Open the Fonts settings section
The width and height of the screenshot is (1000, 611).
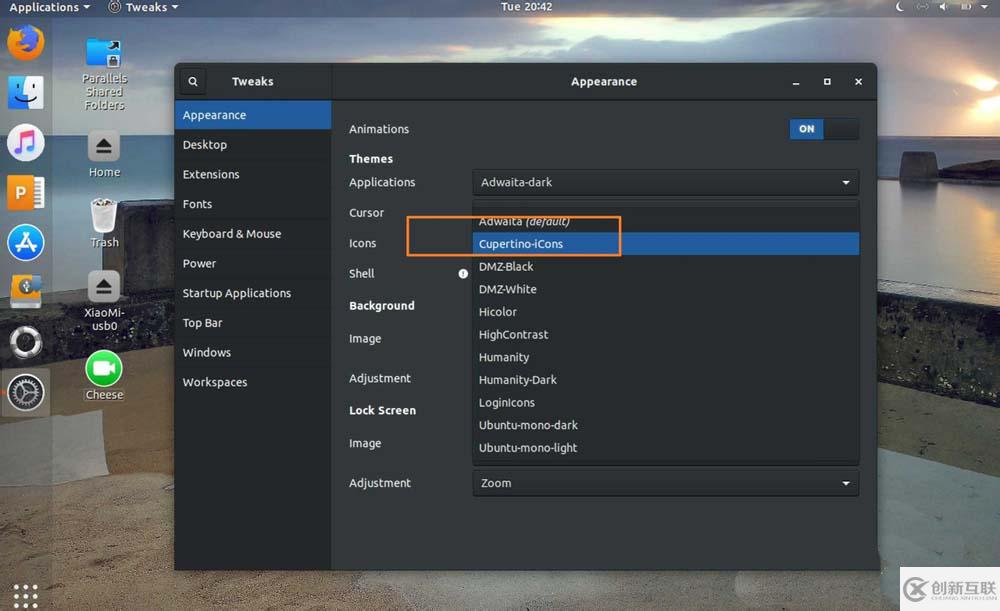(198, 204)
